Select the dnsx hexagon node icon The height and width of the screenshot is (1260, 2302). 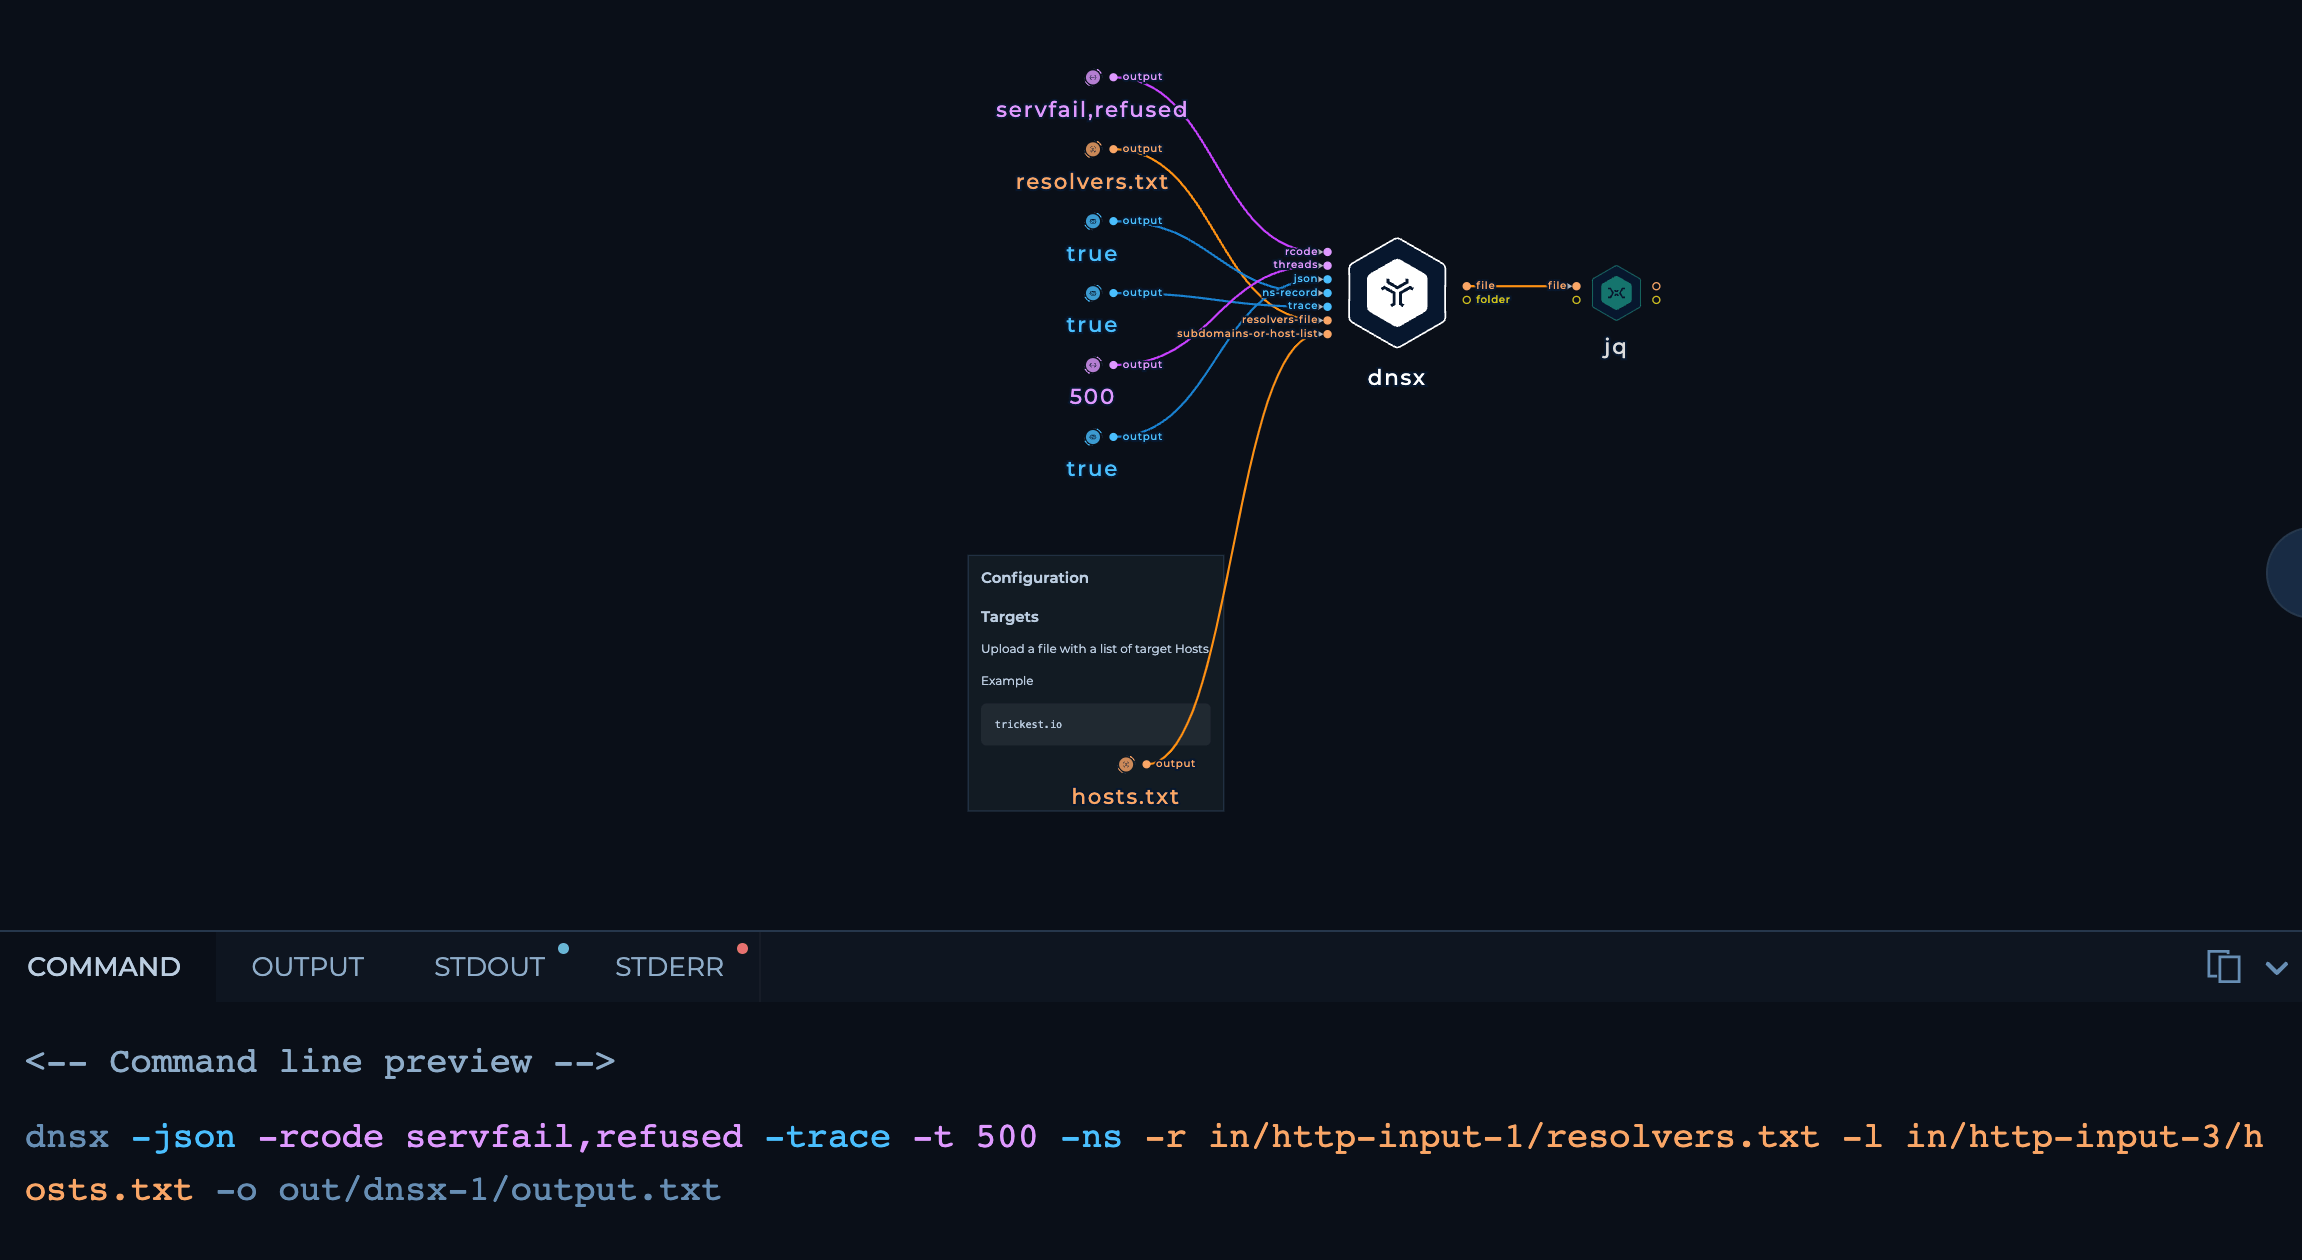[x=1397, y=293]
